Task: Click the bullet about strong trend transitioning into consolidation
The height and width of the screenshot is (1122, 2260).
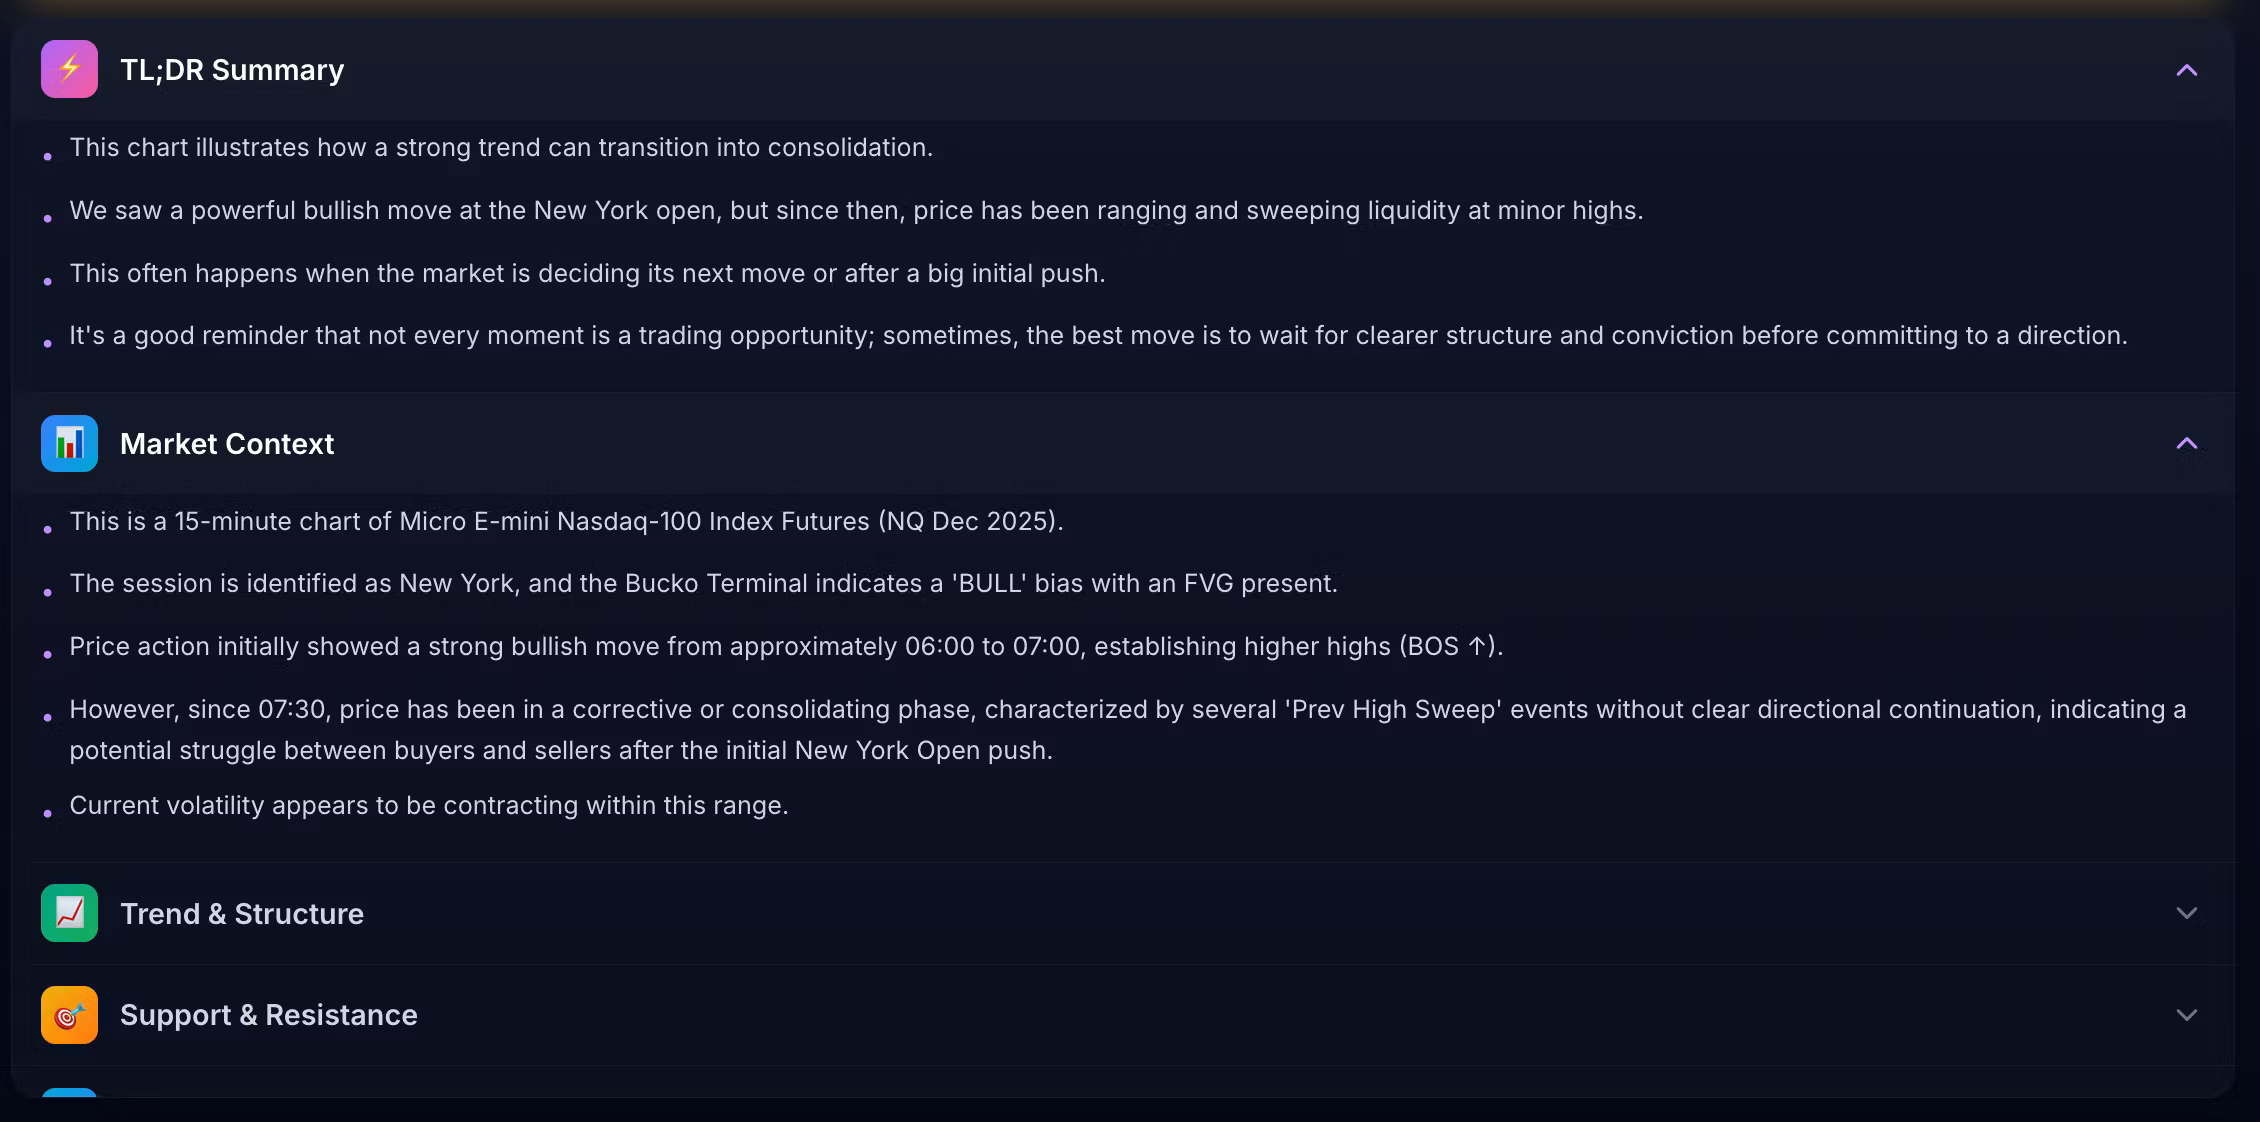Action: 501,148
